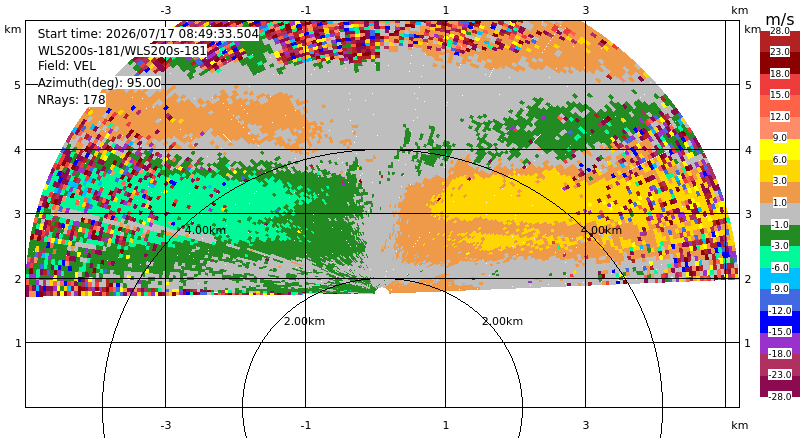
Task: Click the -28.0 label on colorbar
Action: pyautogui.click(x=780, y=397)
